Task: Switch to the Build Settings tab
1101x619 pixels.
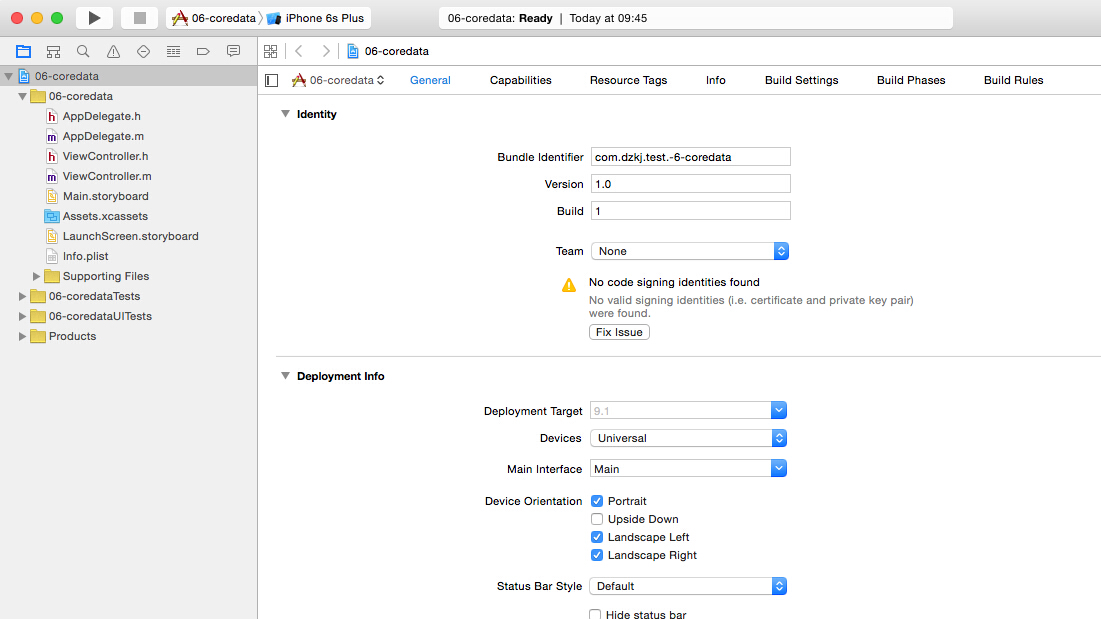Action: point(801,80)
